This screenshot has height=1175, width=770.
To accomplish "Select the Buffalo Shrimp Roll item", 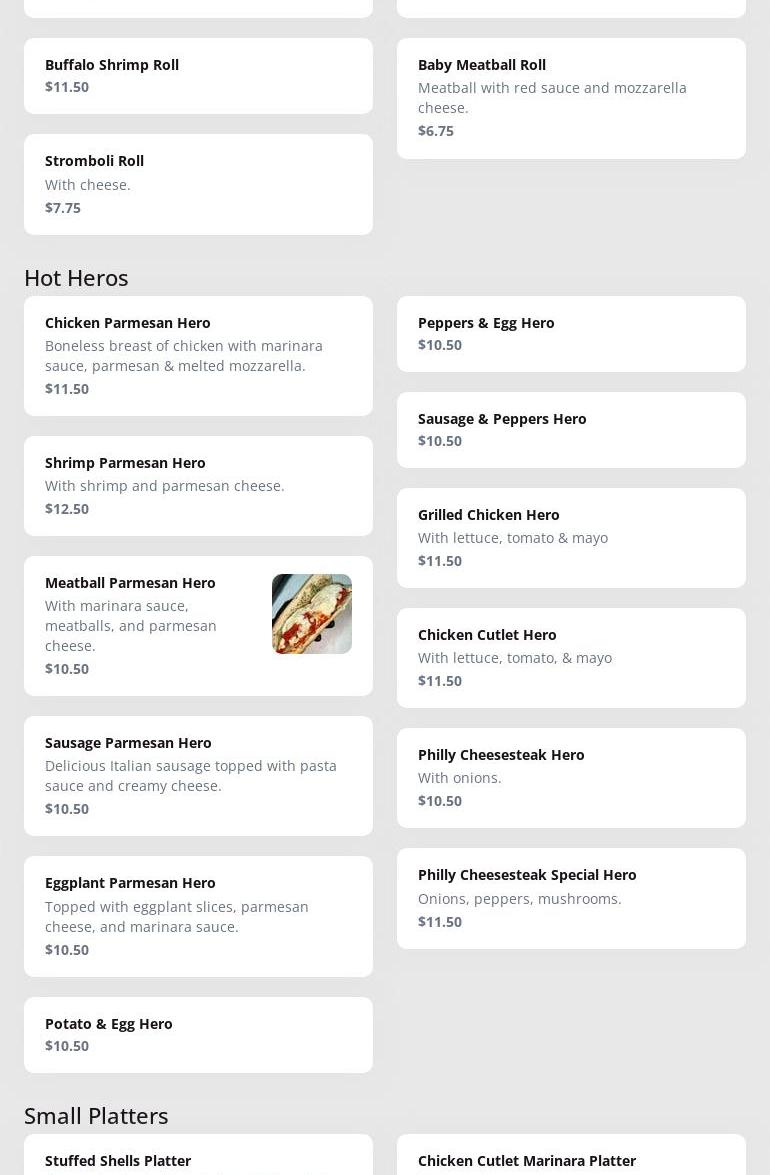I will (198, 76).
